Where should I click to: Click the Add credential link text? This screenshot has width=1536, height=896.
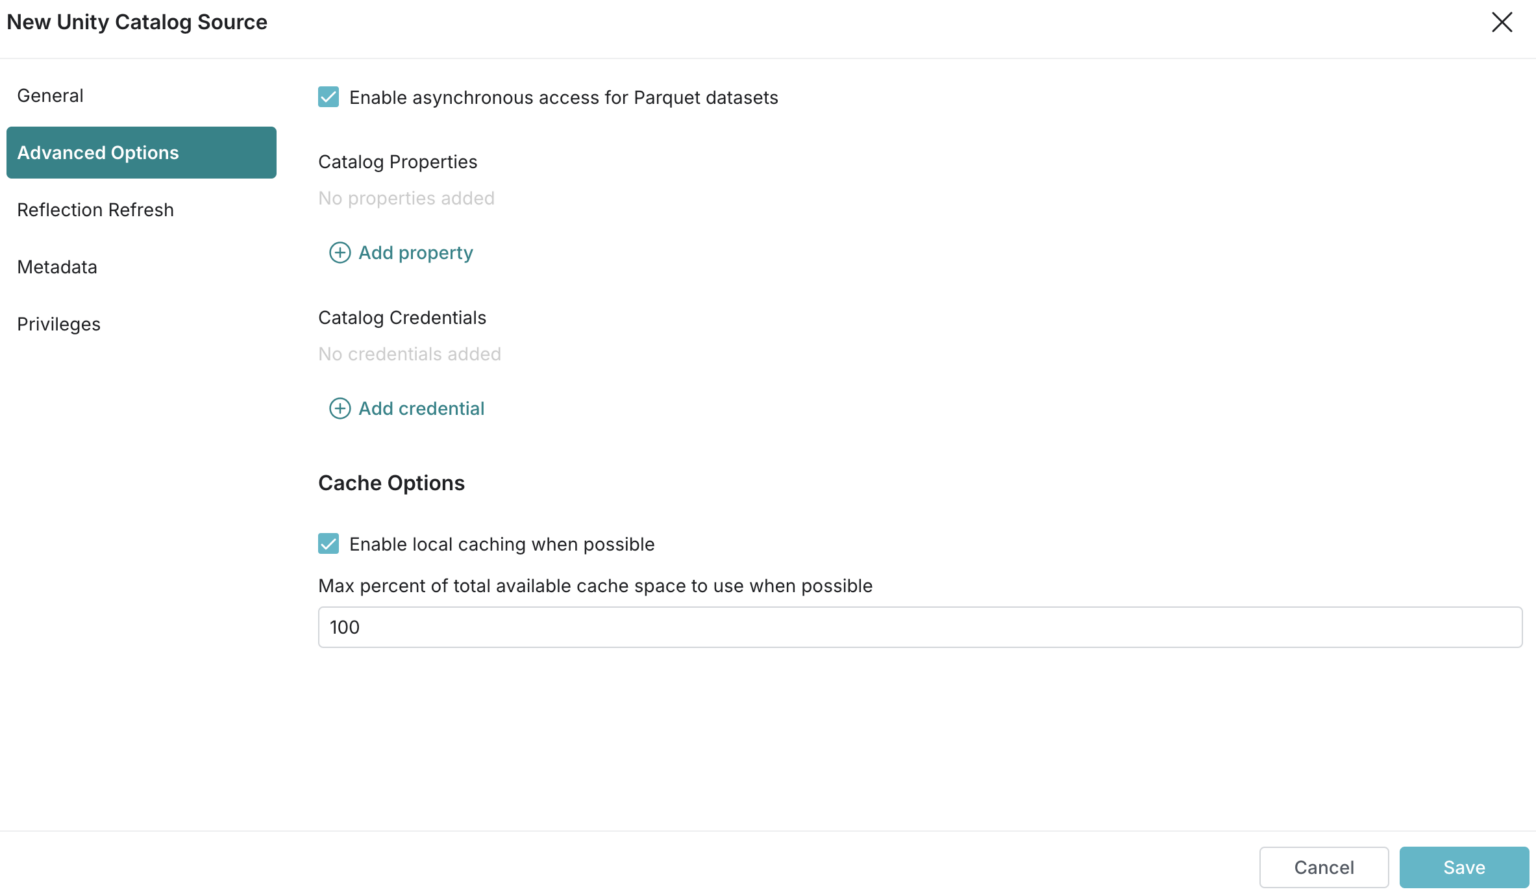pos(421,409)
